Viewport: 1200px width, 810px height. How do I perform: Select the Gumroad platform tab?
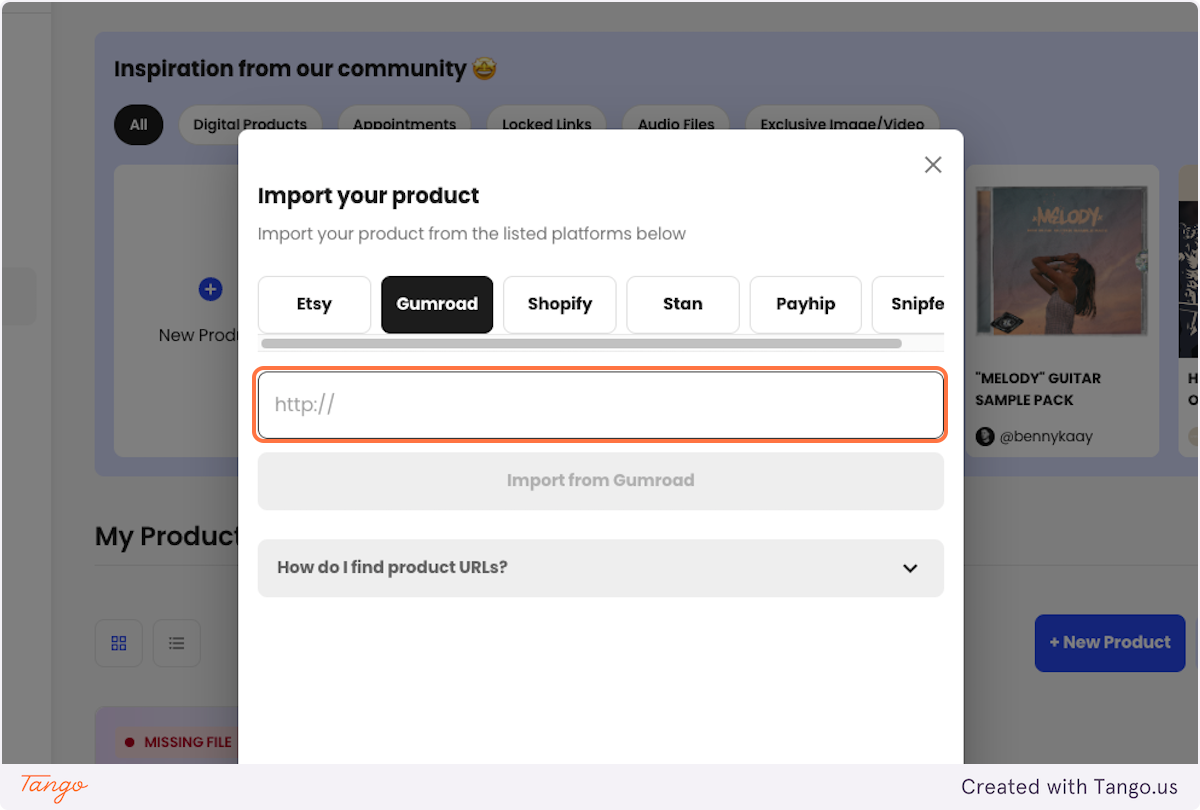[437, 304]
